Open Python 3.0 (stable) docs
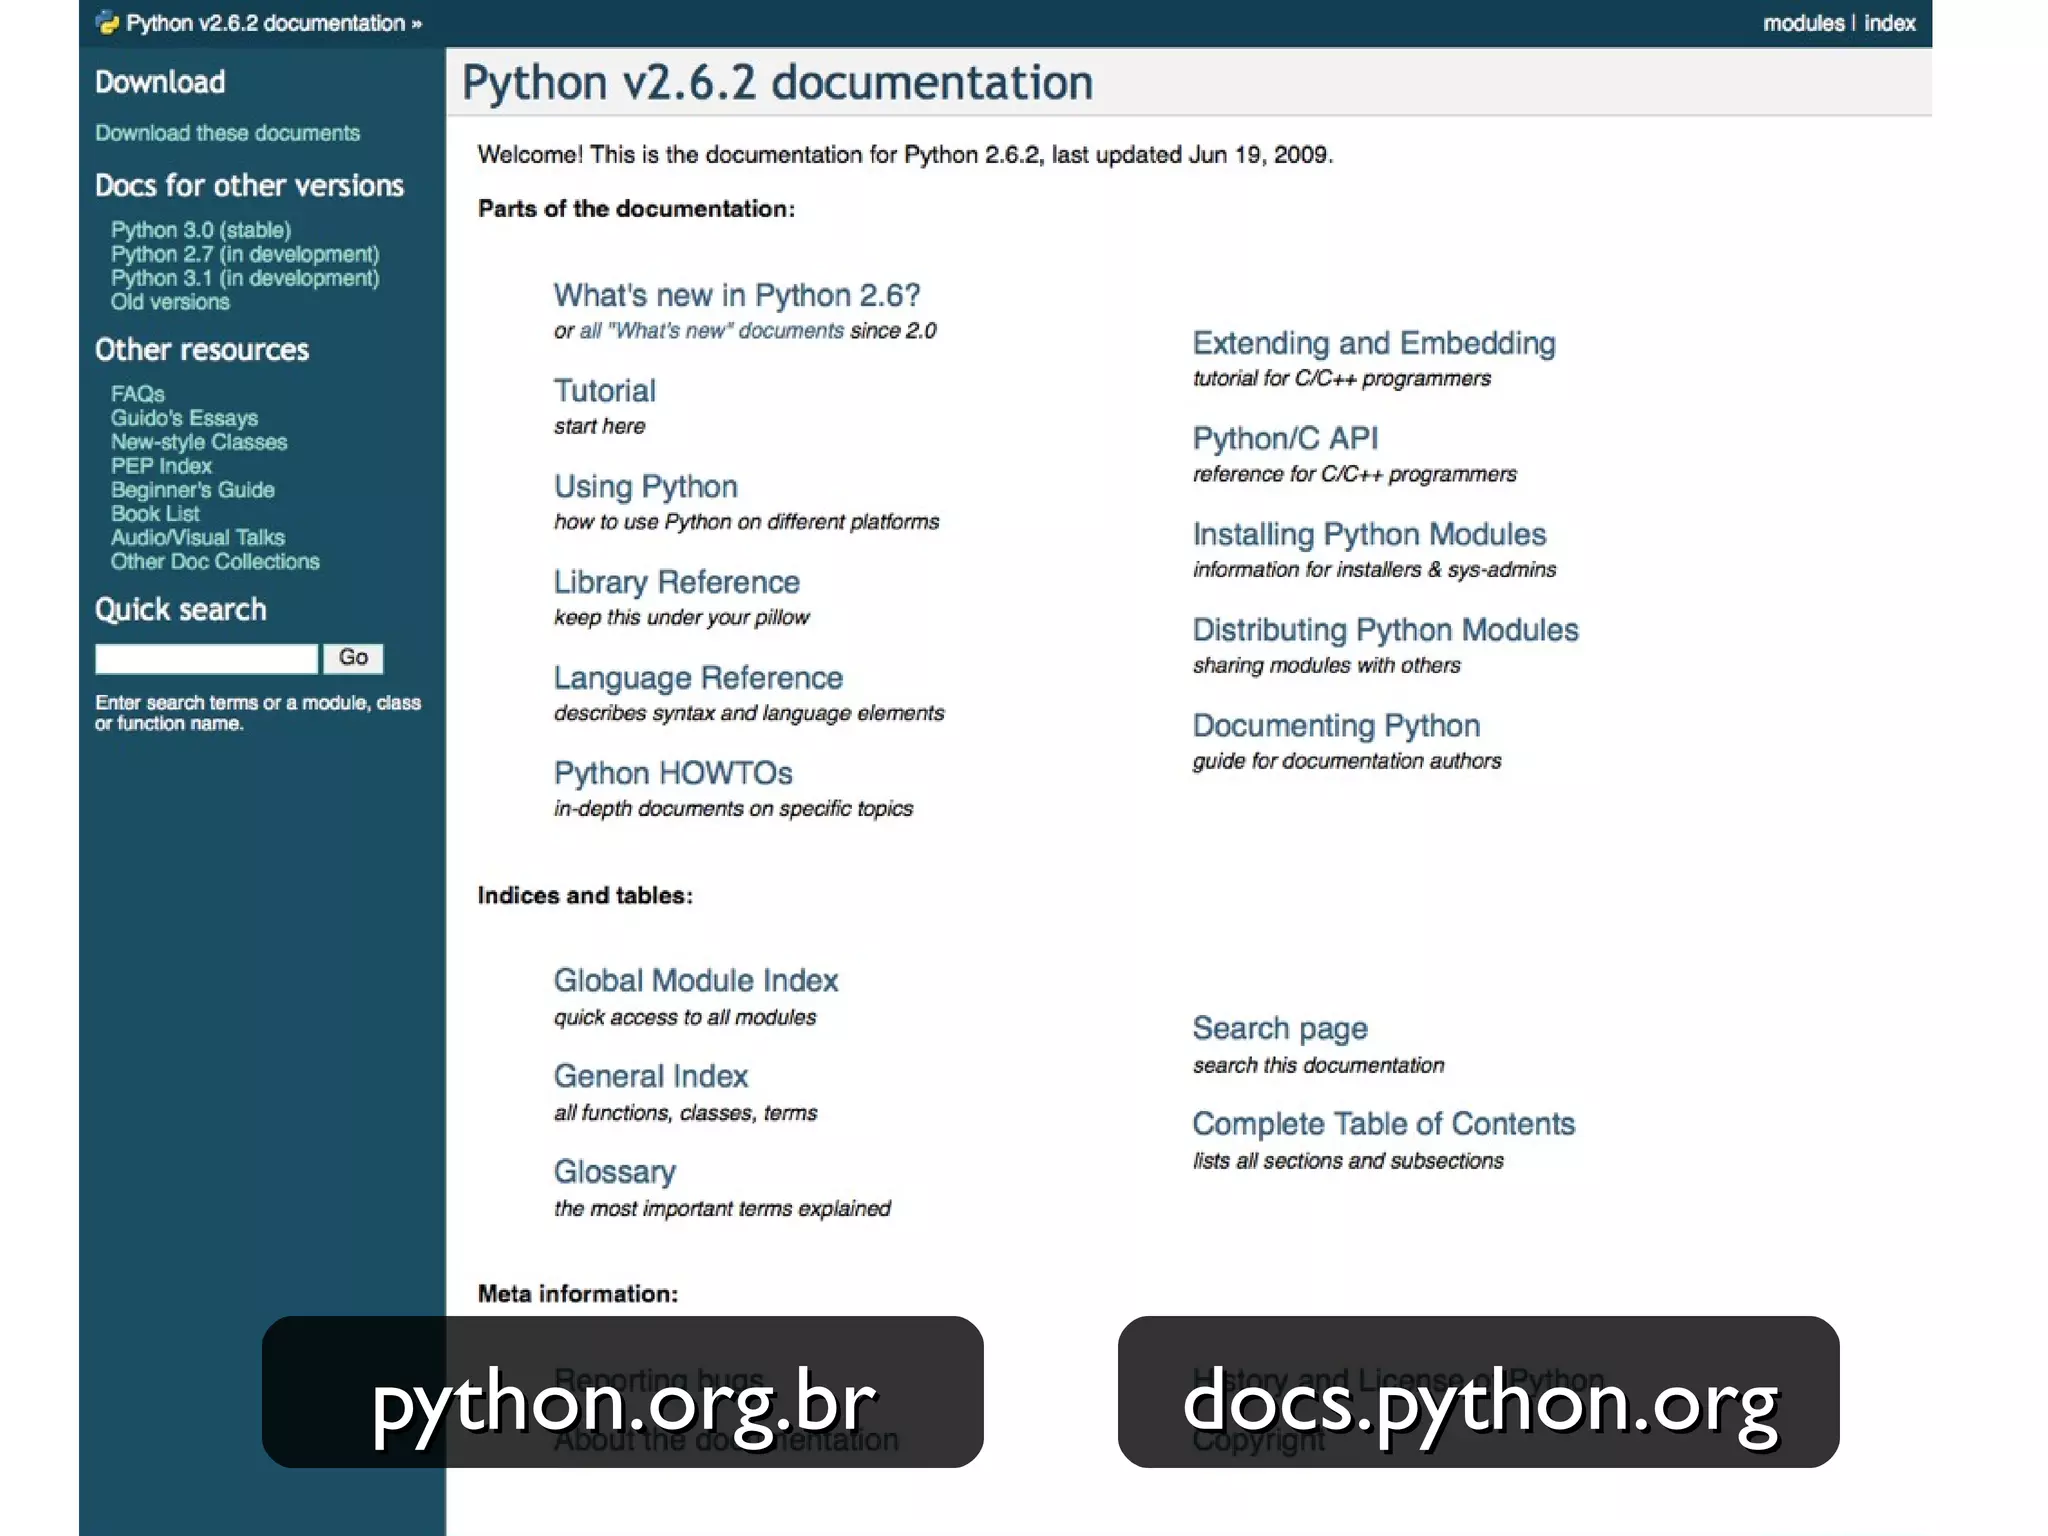 [x=201, y=230]
